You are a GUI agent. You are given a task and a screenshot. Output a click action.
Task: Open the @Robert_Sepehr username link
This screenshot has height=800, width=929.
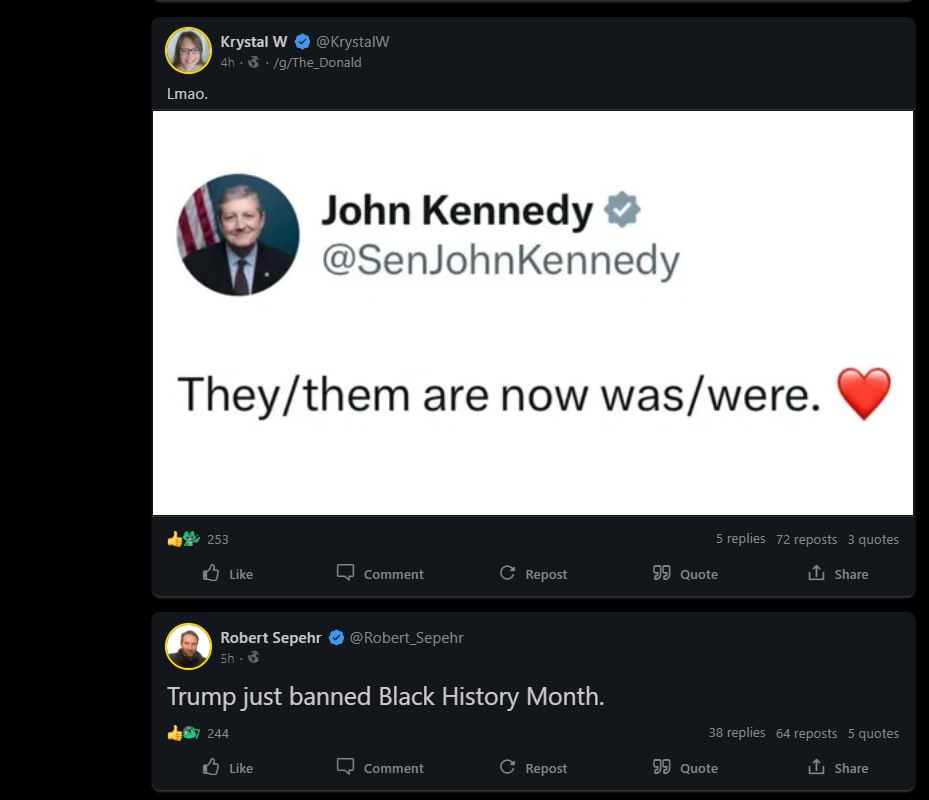pos(406,638)
